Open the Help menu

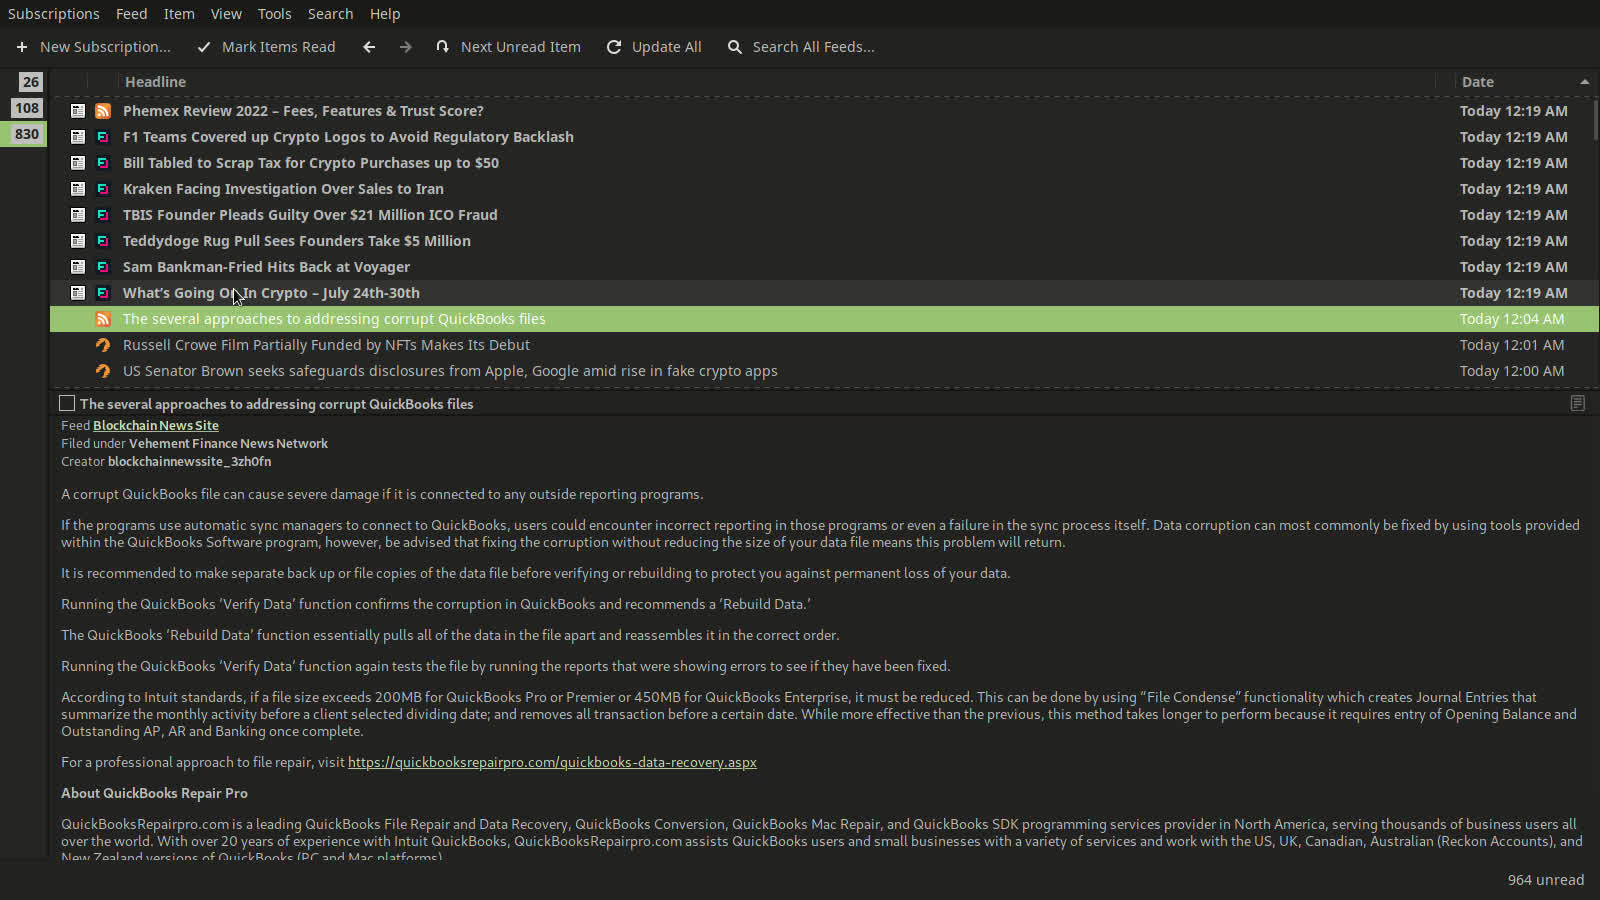pyautogui.click(x=385, y=14)
